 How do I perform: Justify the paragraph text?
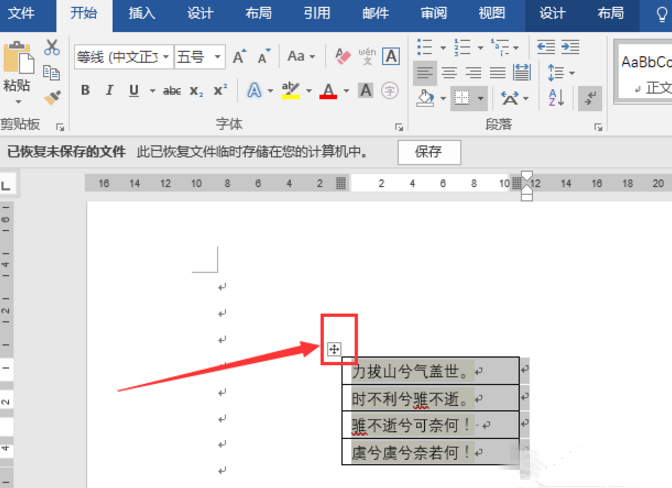(498, 73)
